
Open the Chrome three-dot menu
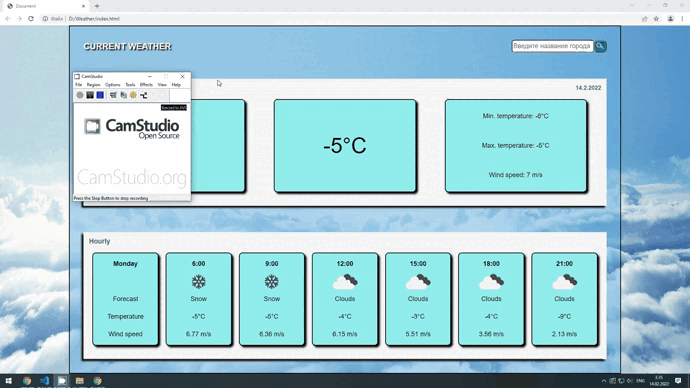pos(682,19)
